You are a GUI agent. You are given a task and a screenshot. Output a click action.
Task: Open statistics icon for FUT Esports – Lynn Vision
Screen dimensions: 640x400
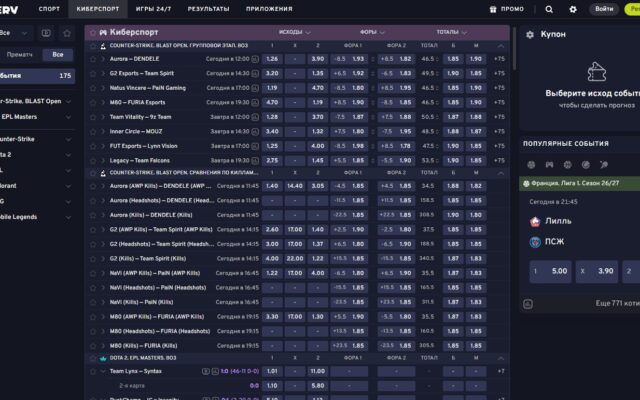click(255, 146)
